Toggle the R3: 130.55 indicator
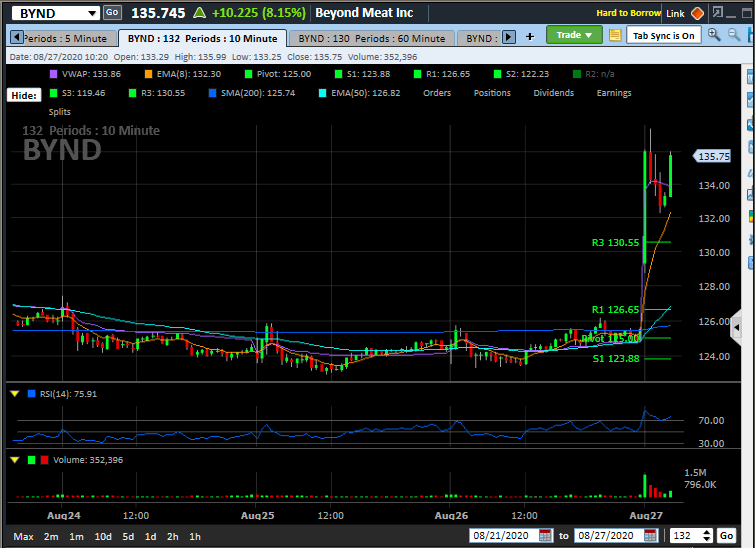Screen dimensions: 755x548 pyautogui.click(x=157, y=93)
